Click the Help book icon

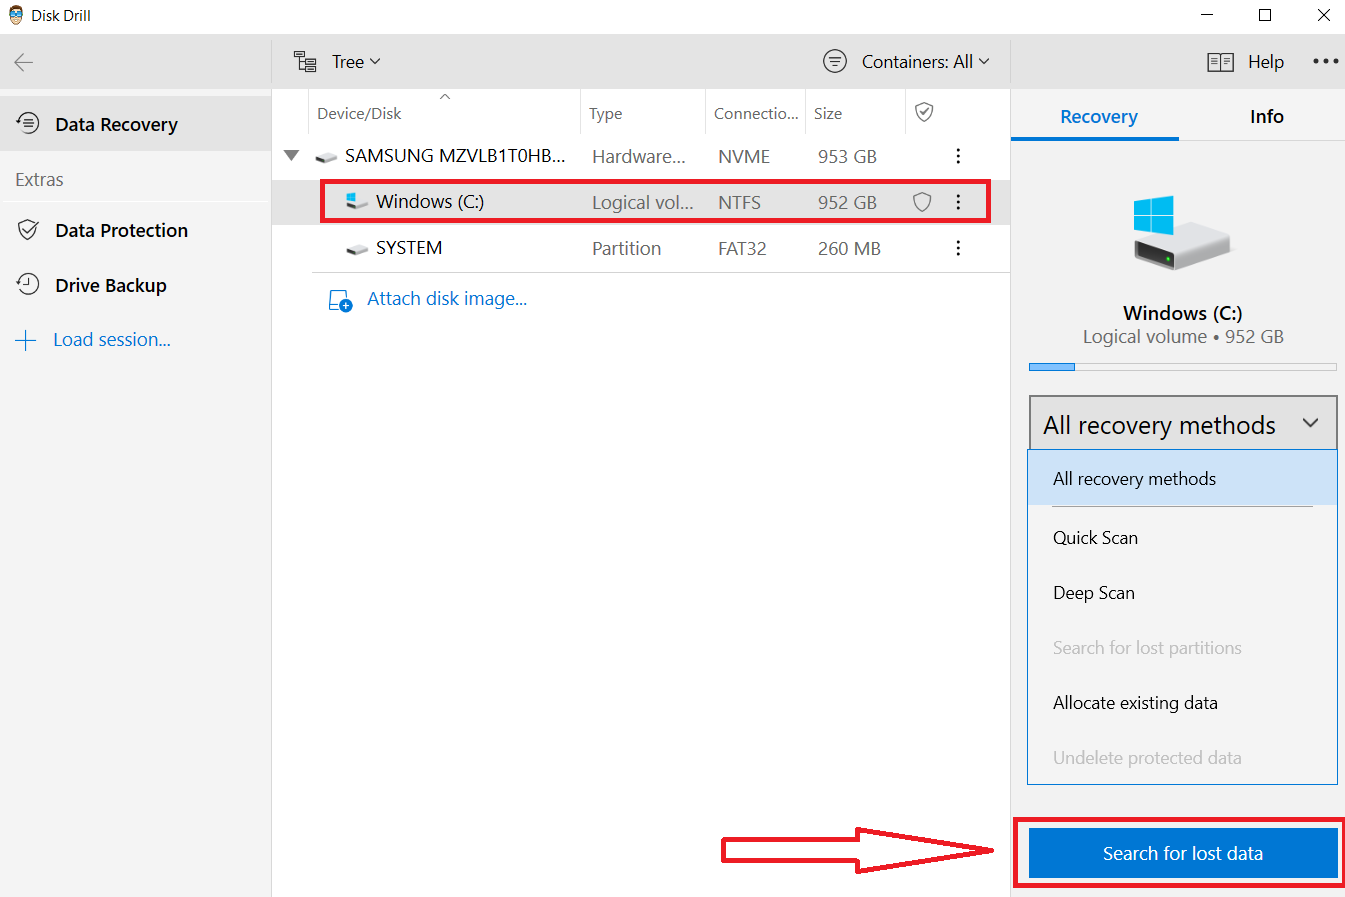pyautogui.click(x=1220, y=62)
